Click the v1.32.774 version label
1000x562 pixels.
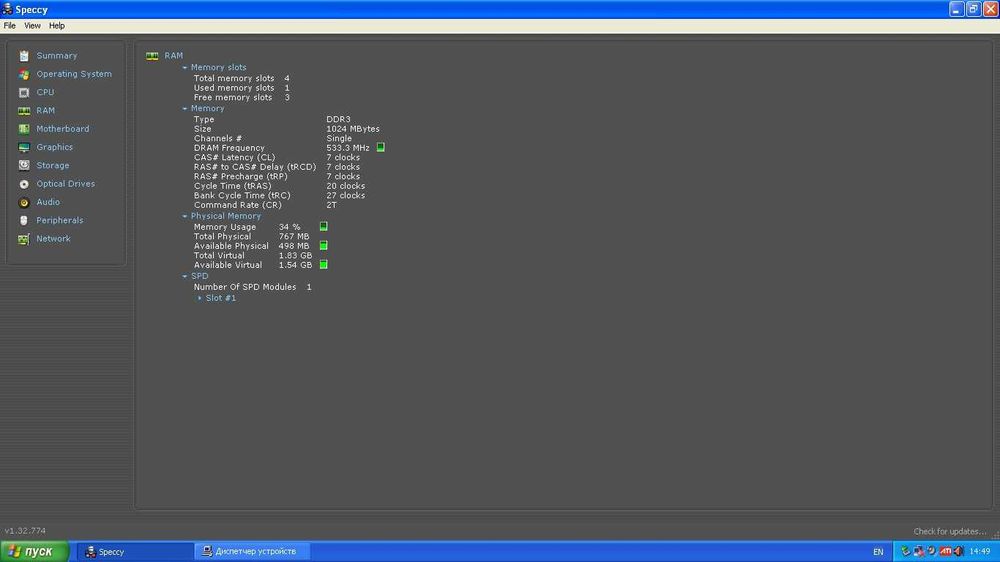pyautogui.click(x=26, y=531)
